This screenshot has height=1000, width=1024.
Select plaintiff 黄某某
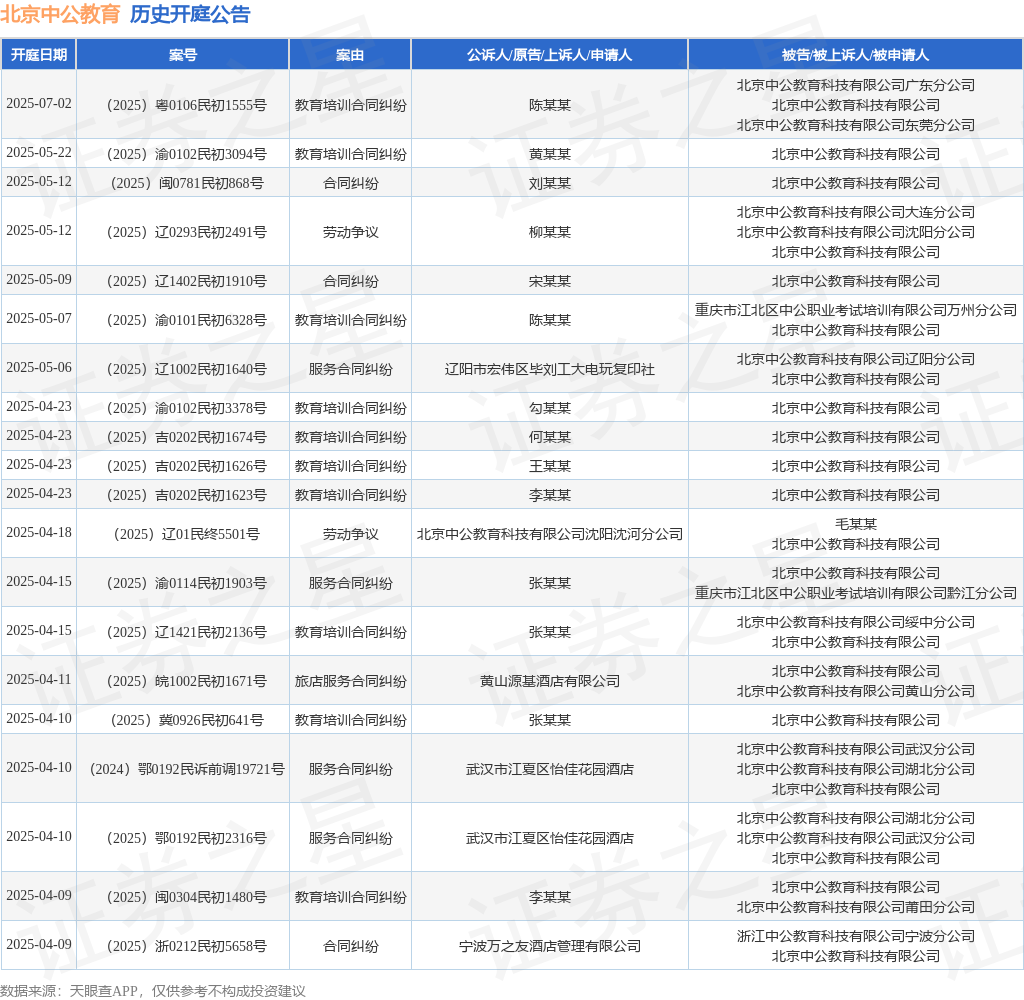[550, 154]
